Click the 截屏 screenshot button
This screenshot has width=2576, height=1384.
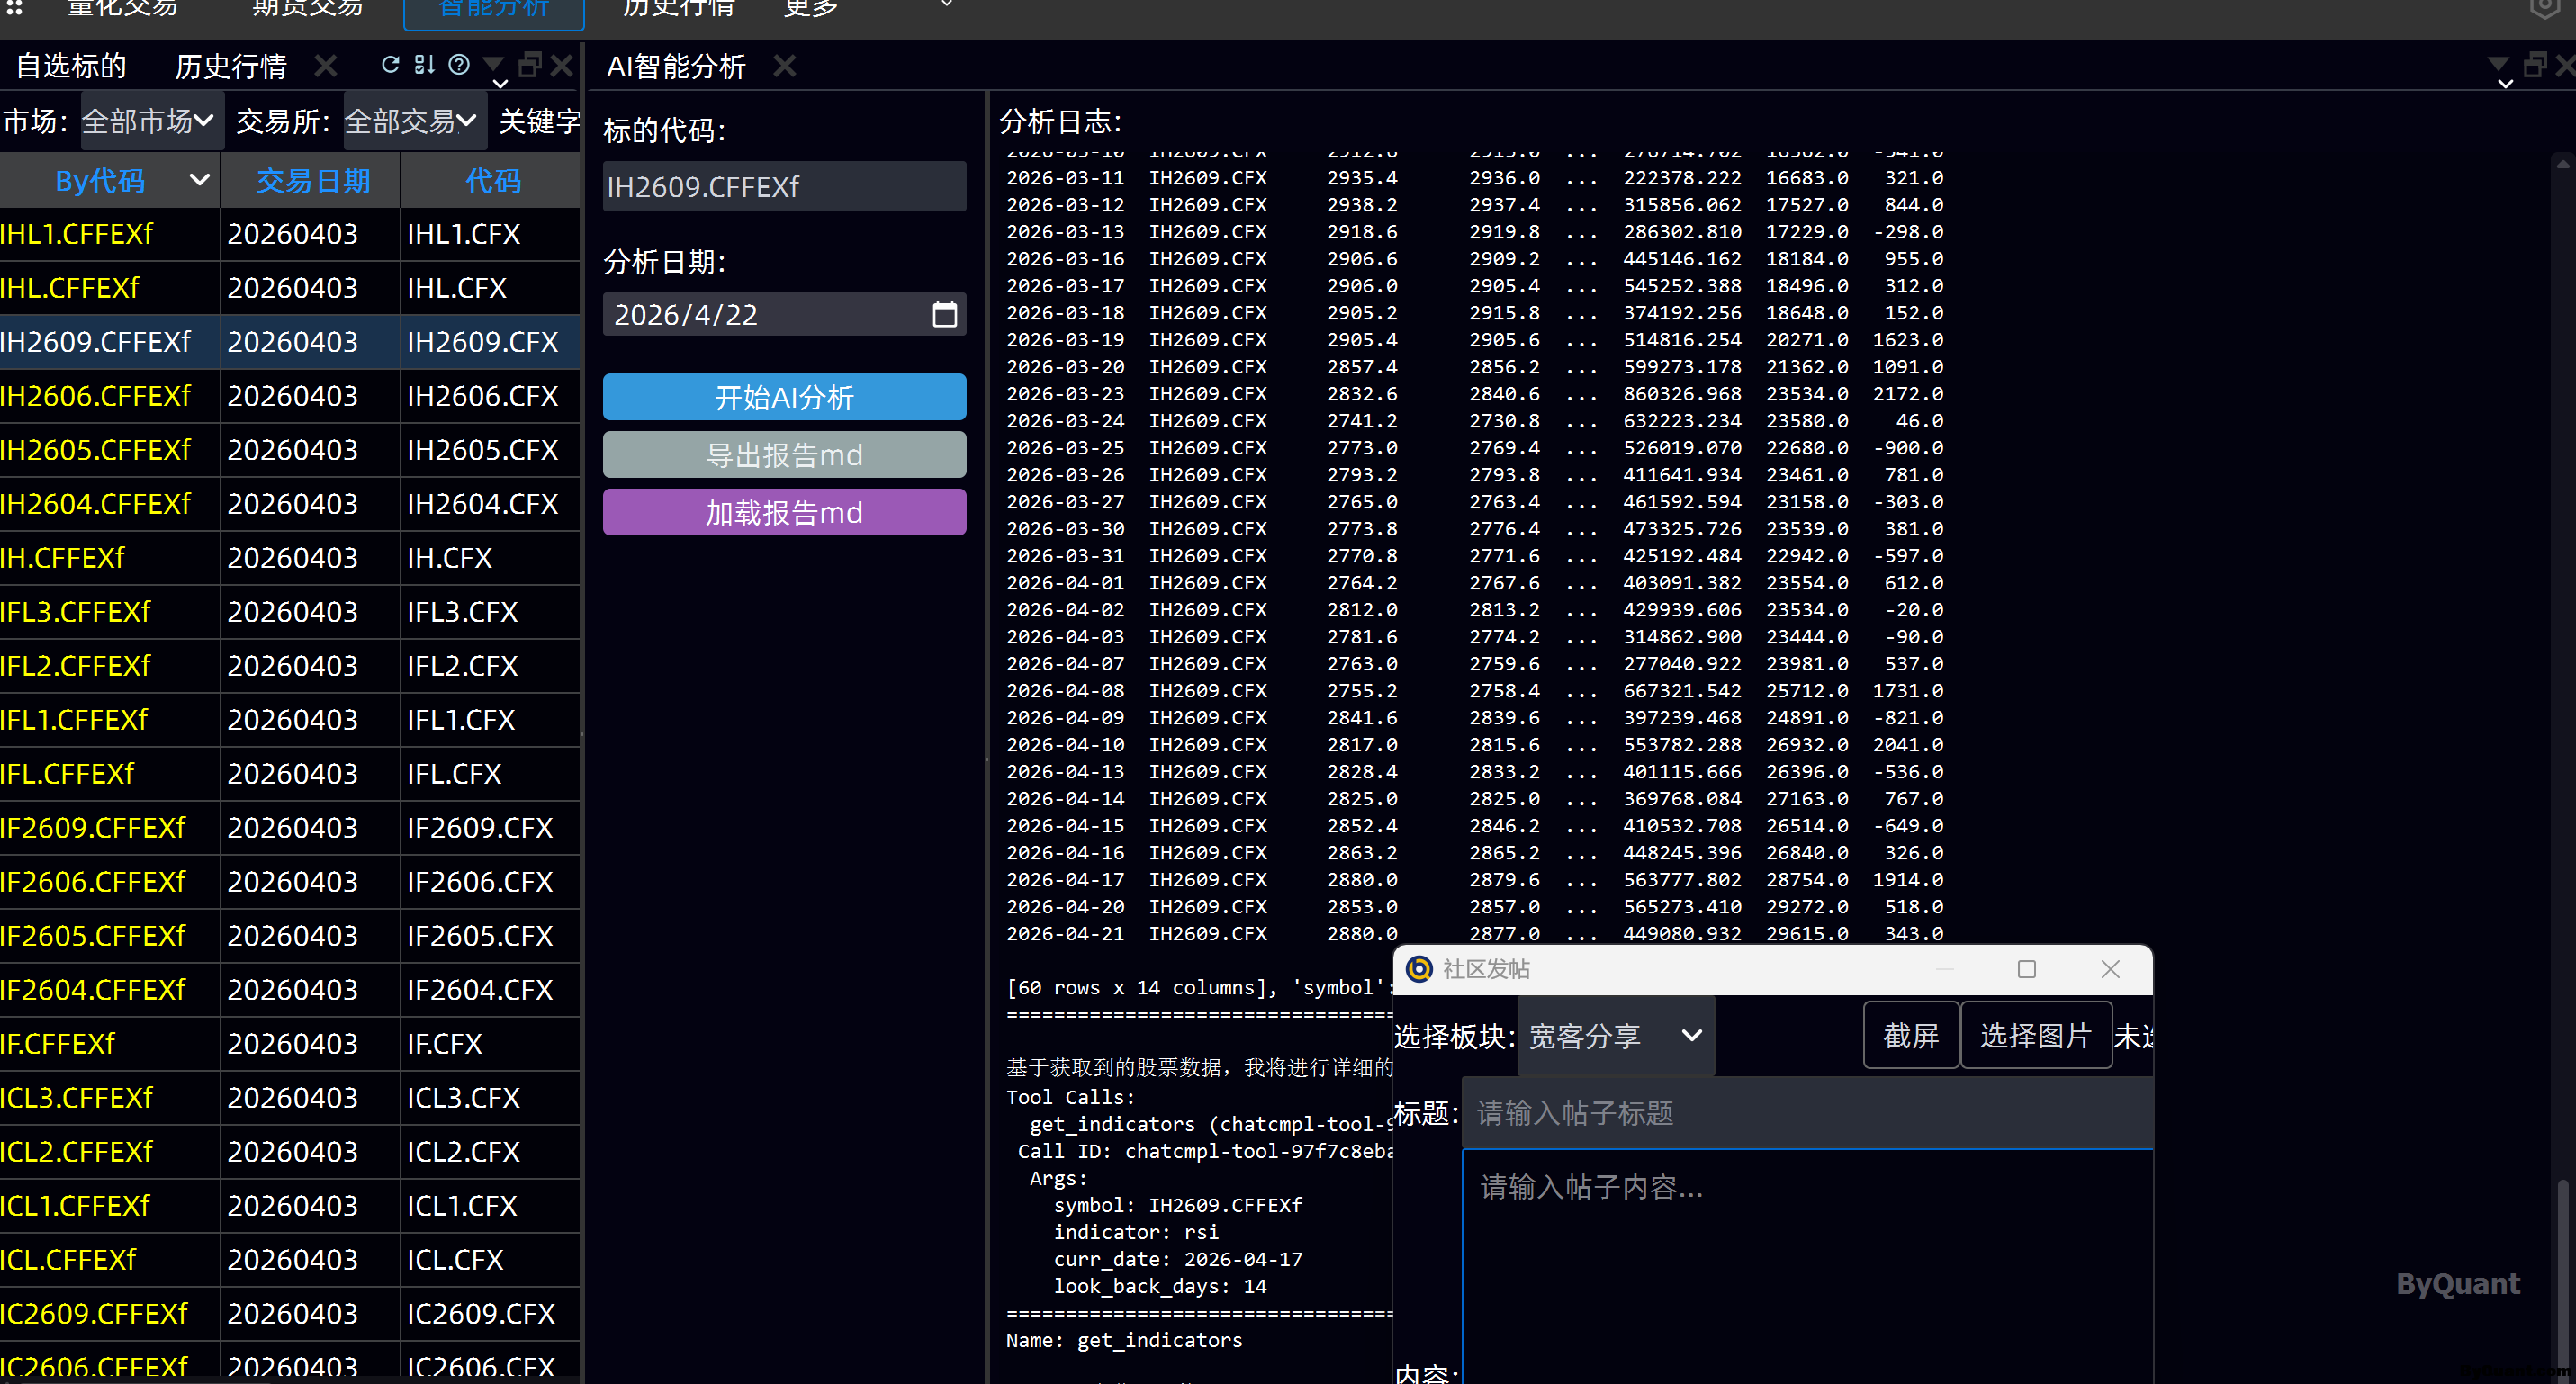click(1910, 1036)
